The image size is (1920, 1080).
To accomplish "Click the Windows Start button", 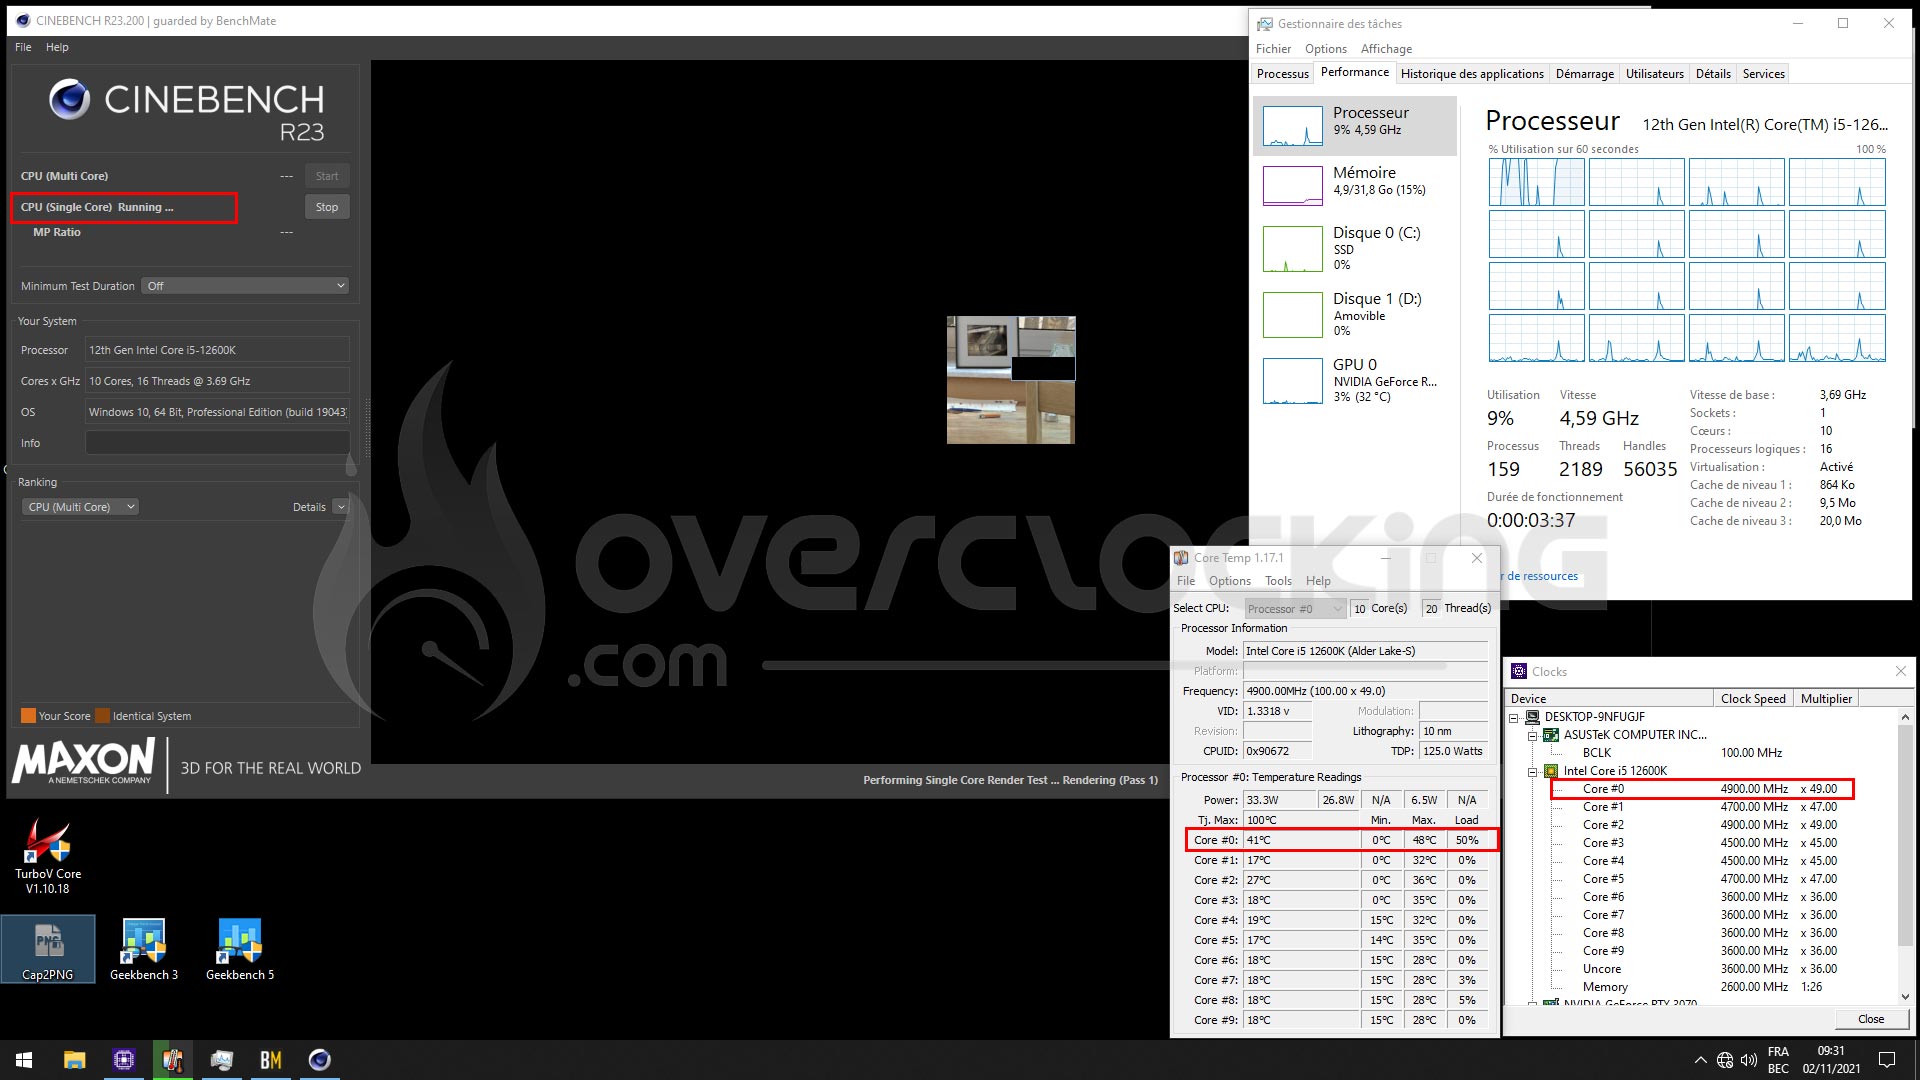I will coord(24,1060).
